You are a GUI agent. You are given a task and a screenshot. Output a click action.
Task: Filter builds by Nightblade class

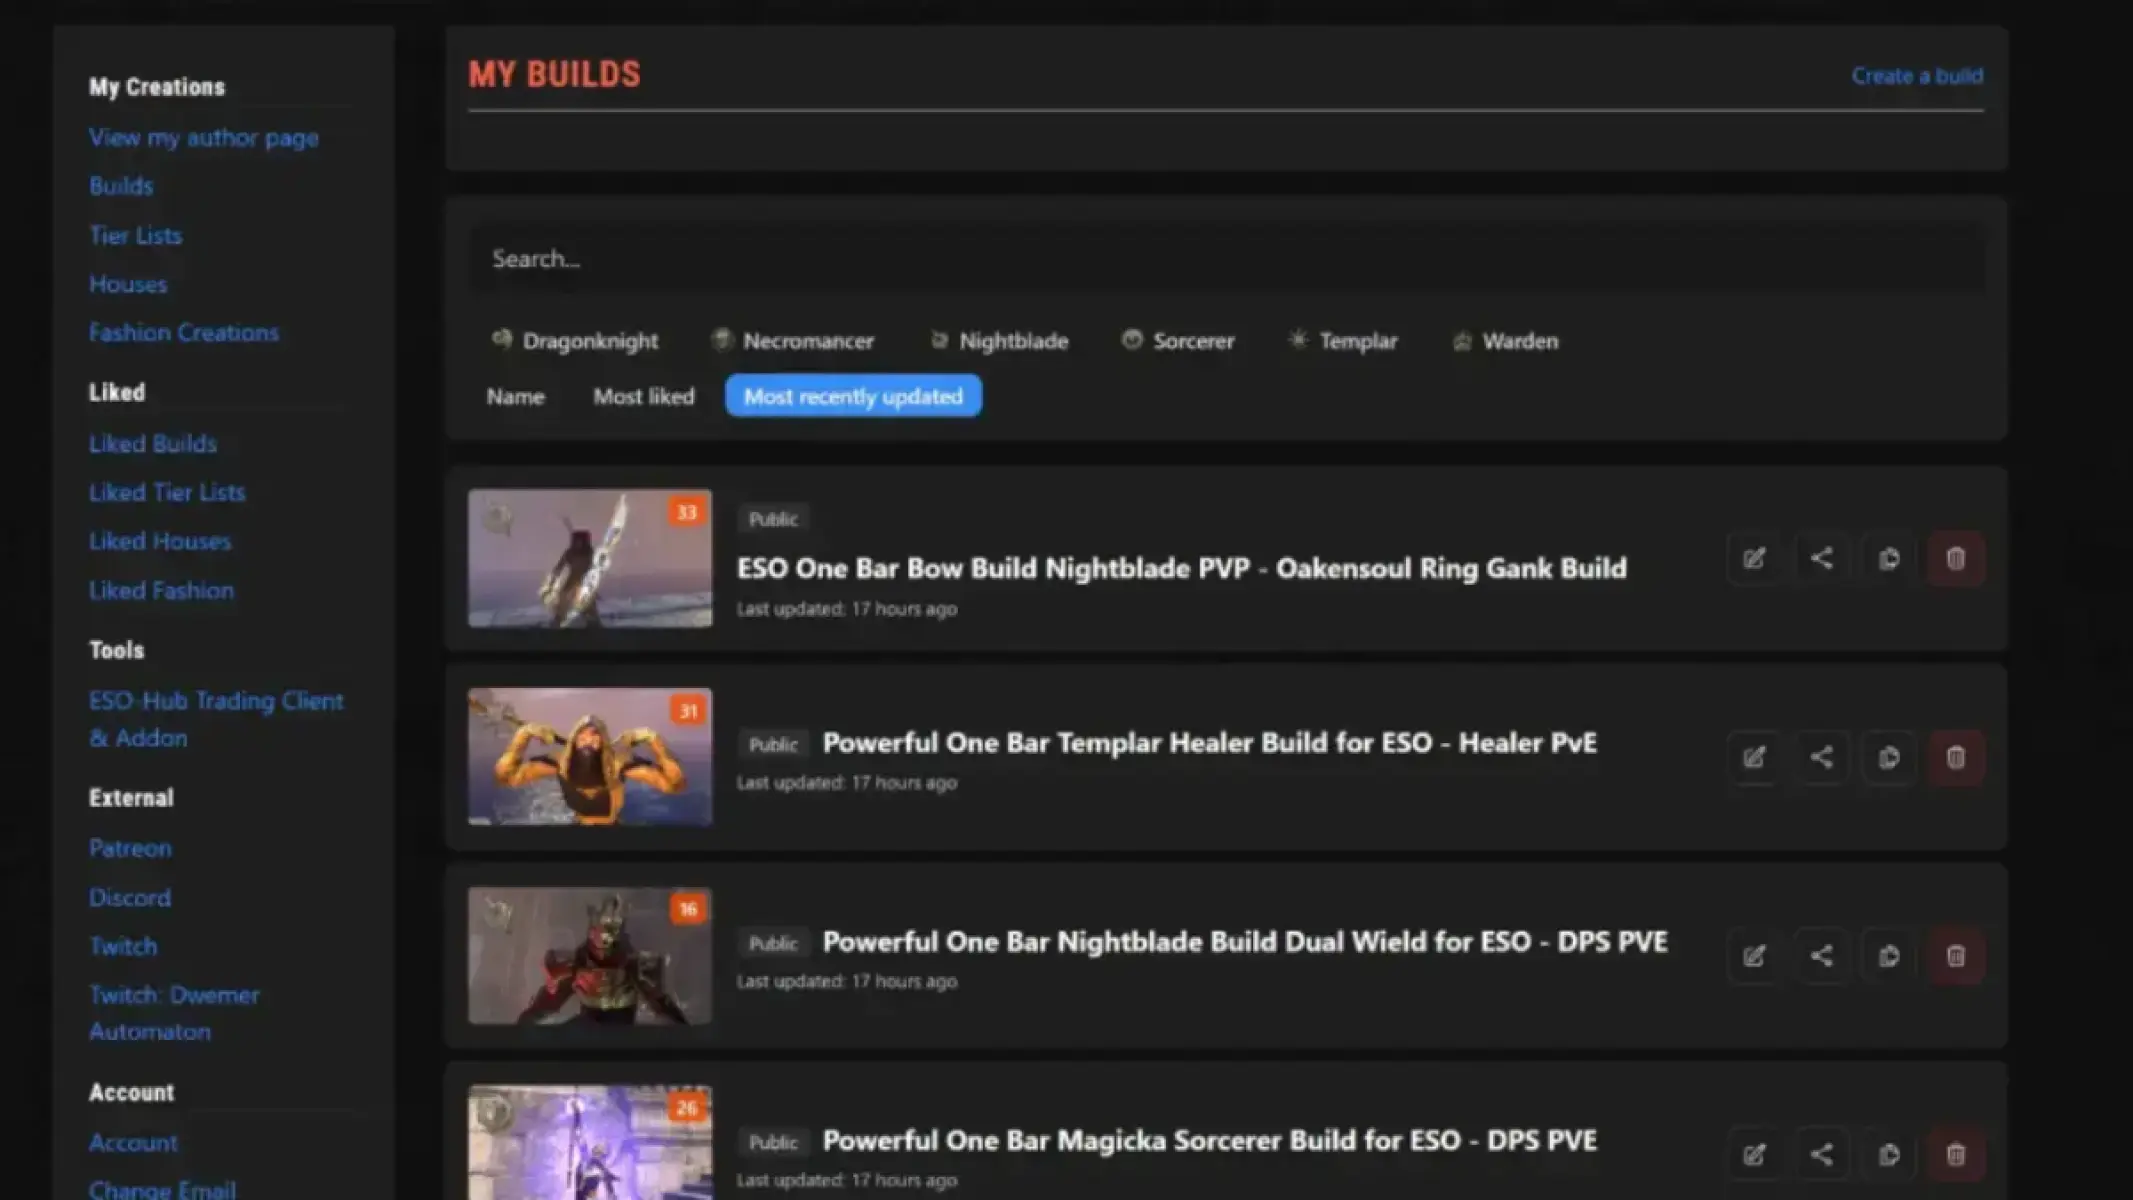[x=998, y=341]
